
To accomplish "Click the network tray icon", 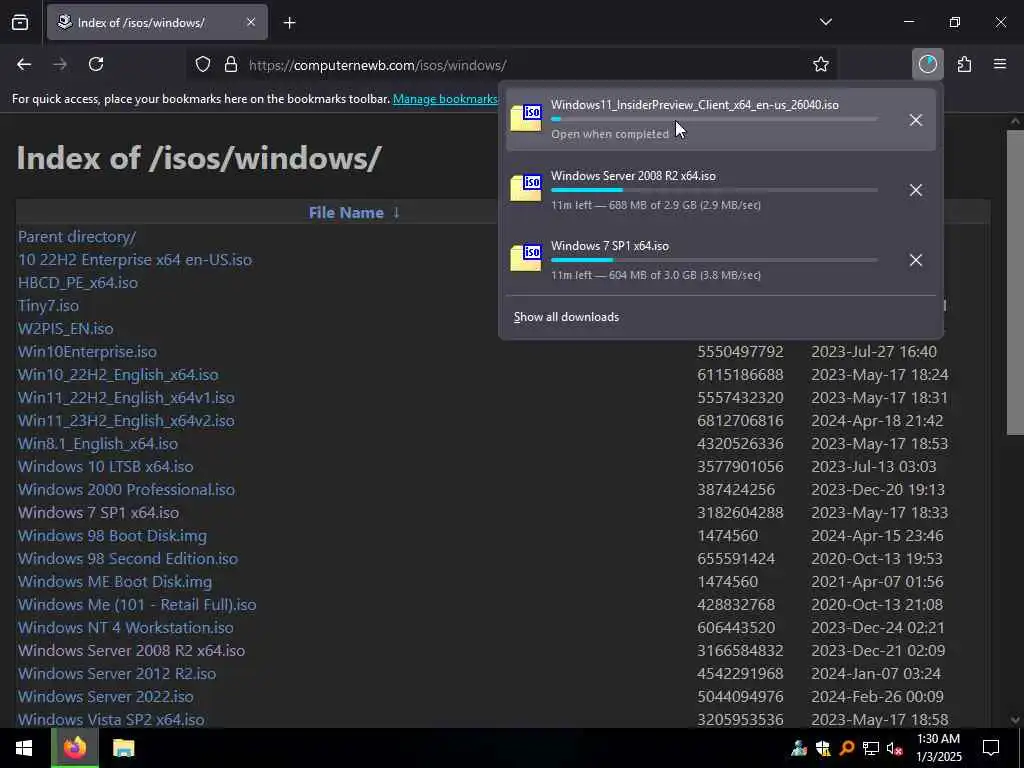I will click(x=871, y=748).
